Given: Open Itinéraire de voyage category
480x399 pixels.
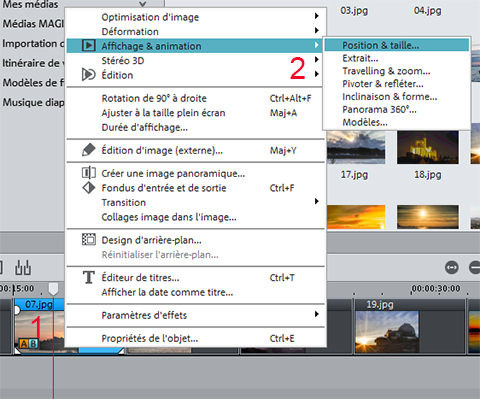Looking at the screenshot, I should (33, 63).
